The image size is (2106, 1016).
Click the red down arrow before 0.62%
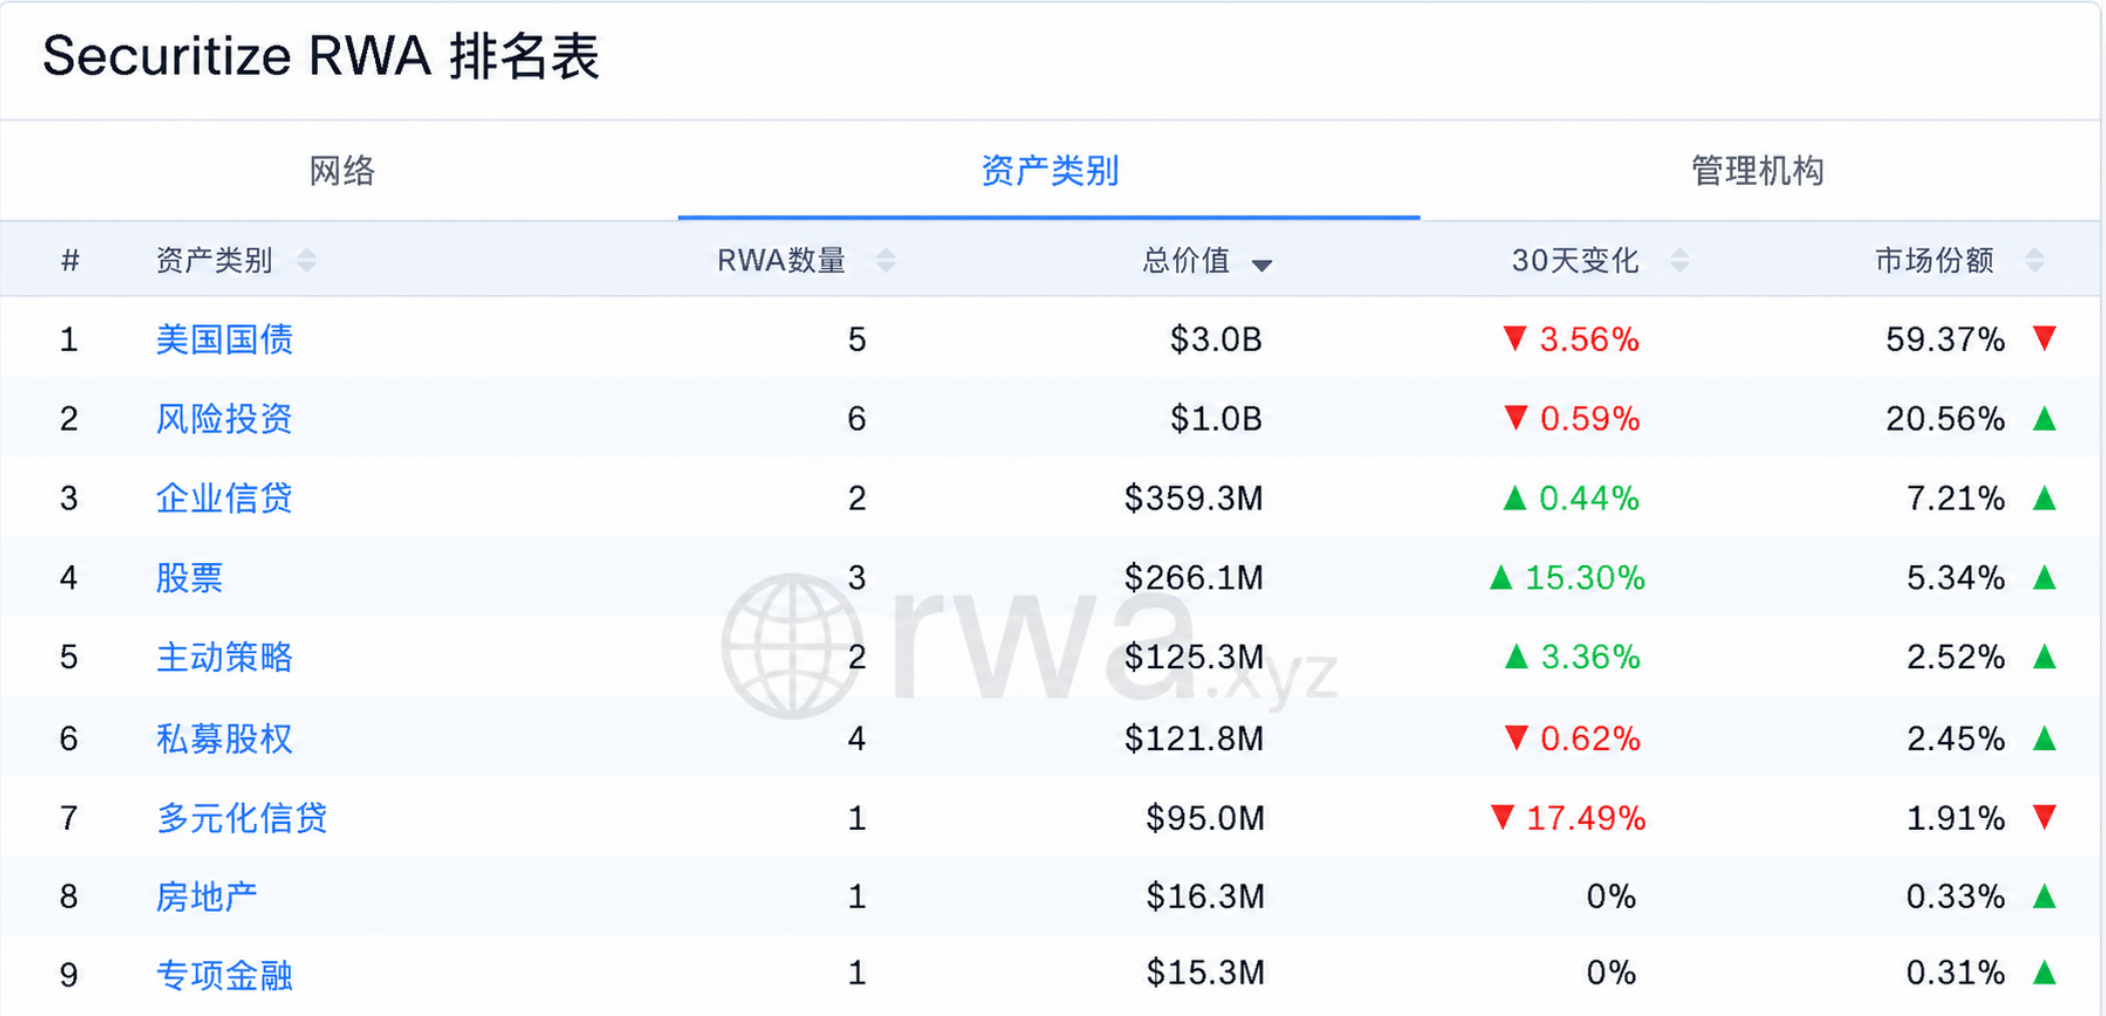coord(1516,738)
